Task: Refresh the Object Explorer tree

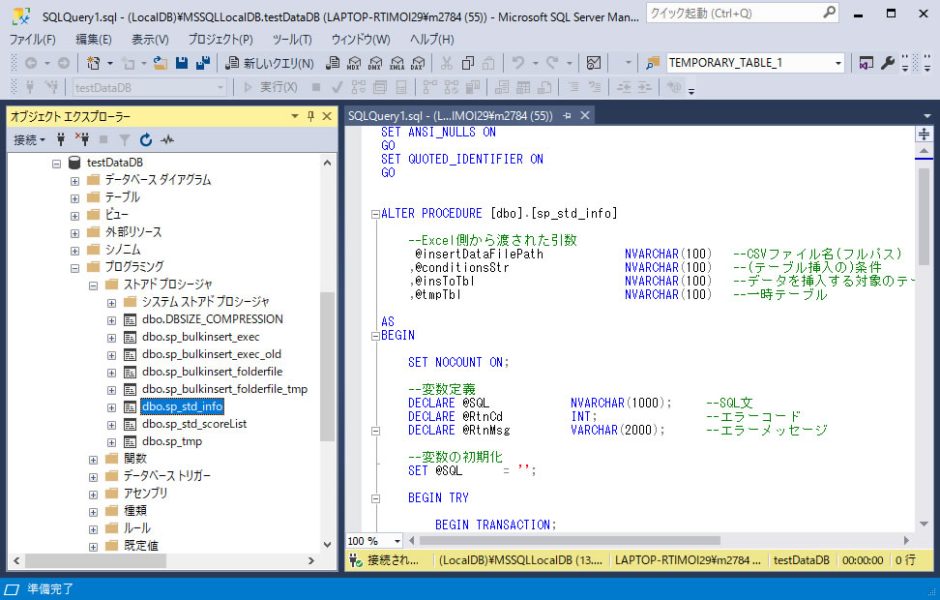Action: coord(145,137)
